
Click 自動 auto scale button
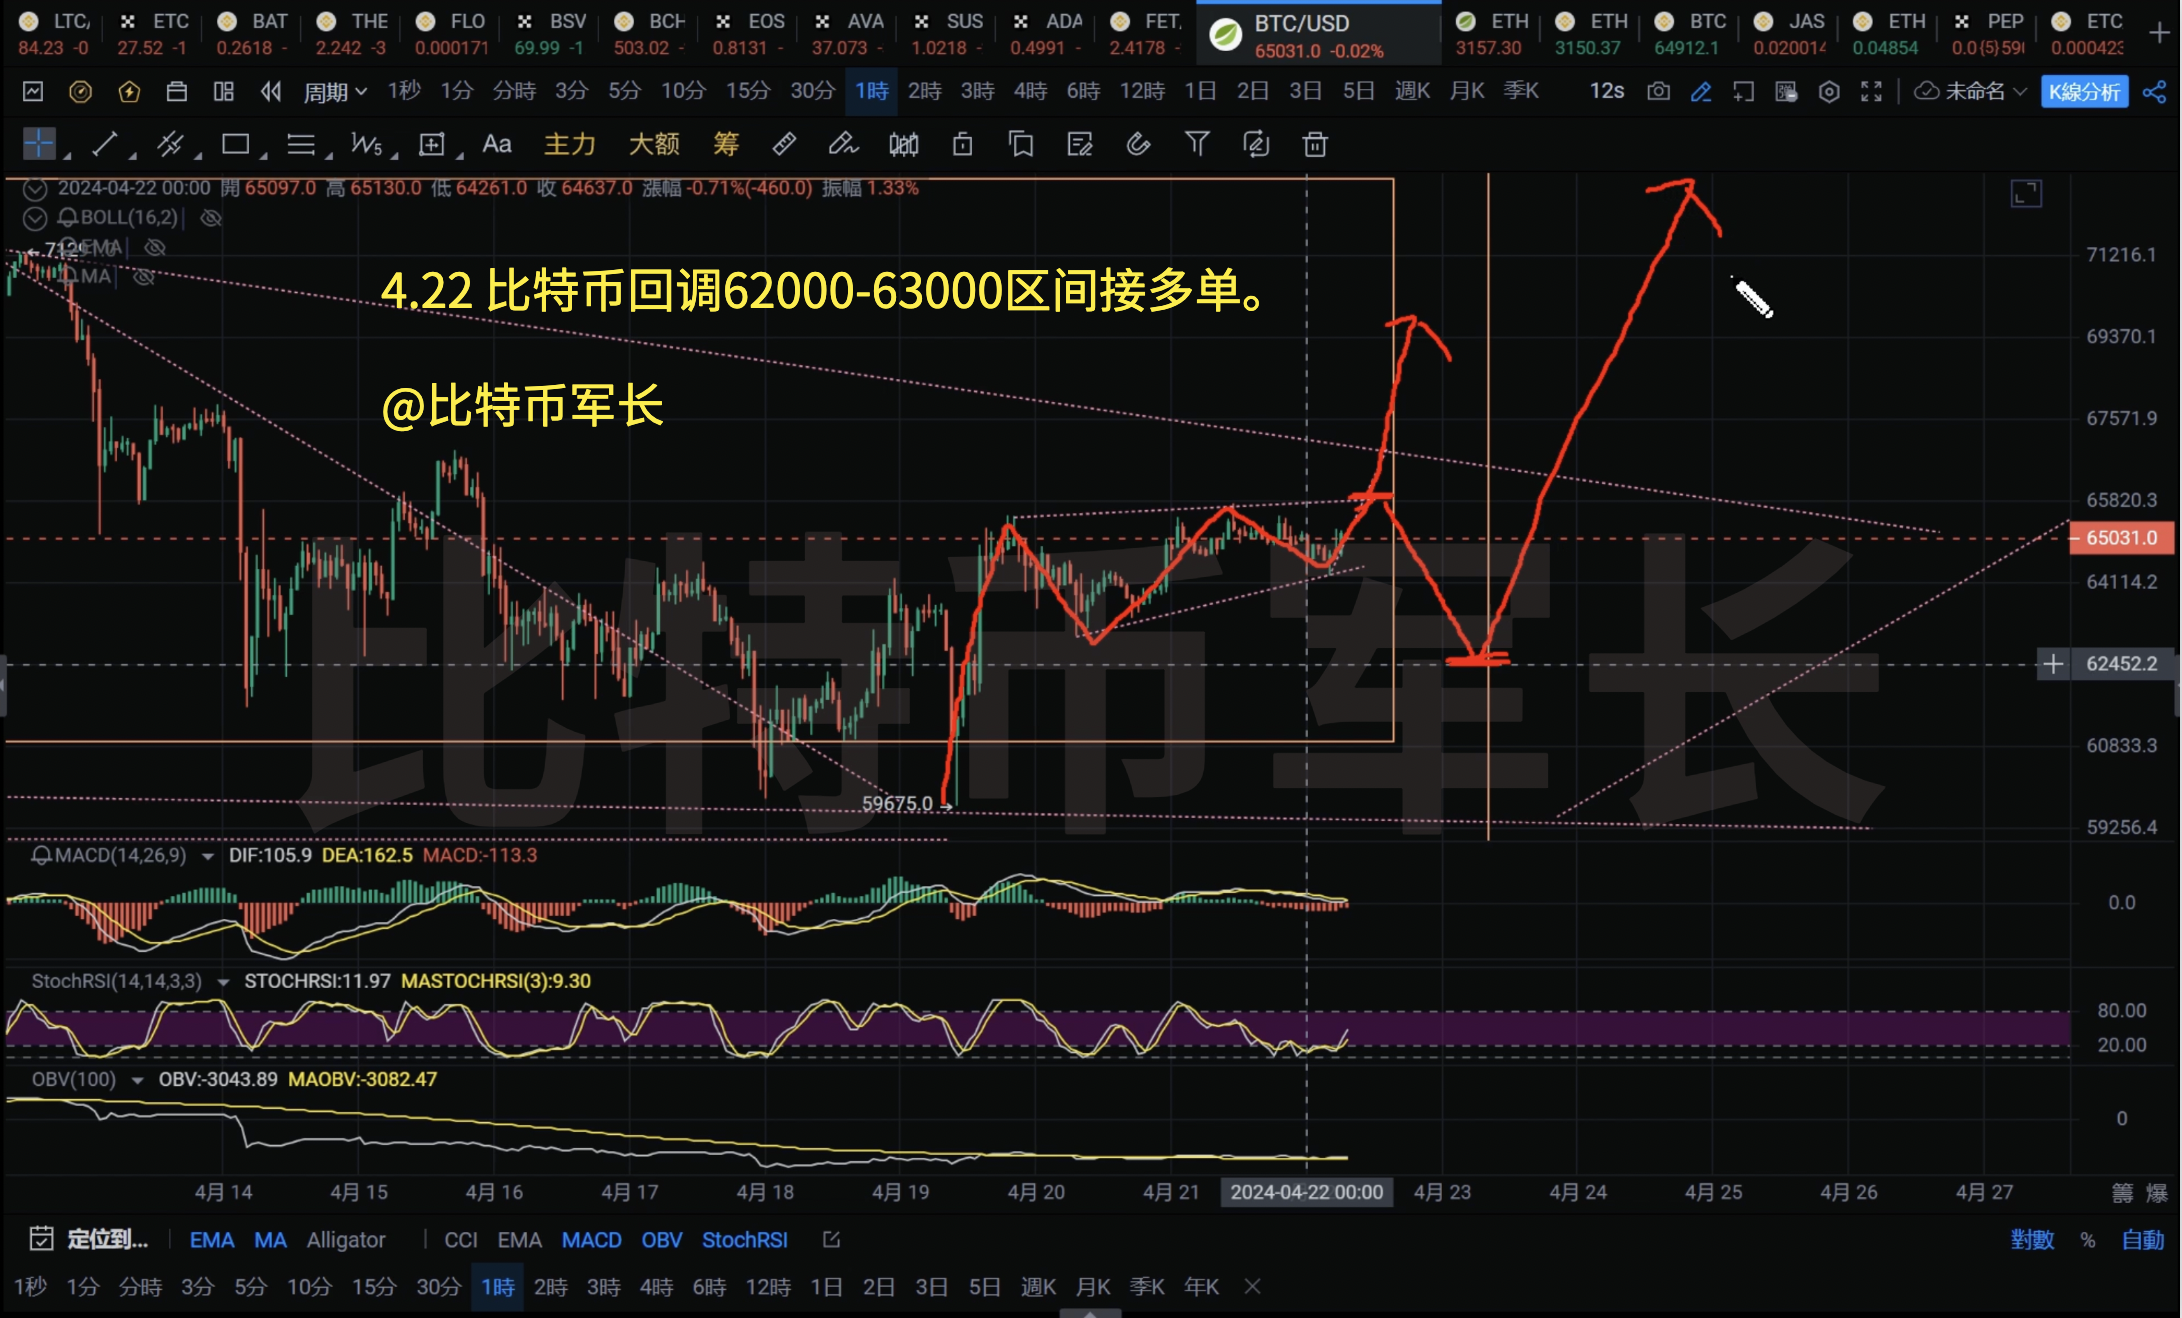click(x=2143, y=1240)
